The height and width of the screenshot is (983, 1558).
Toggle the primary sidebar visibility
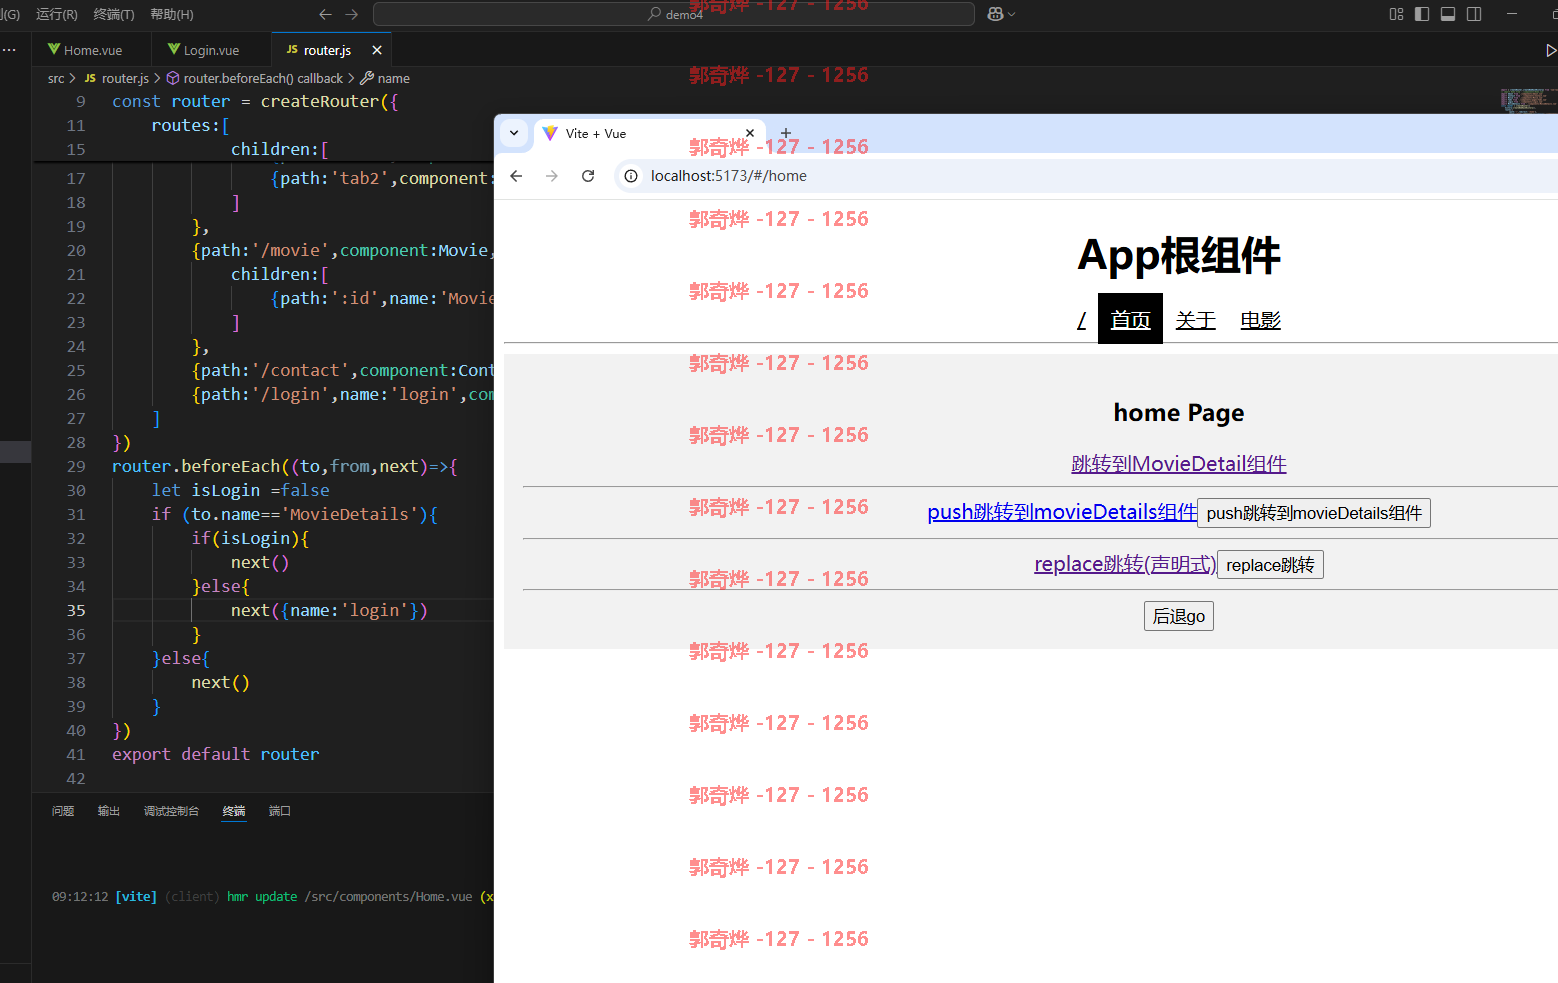(1422, 14)
